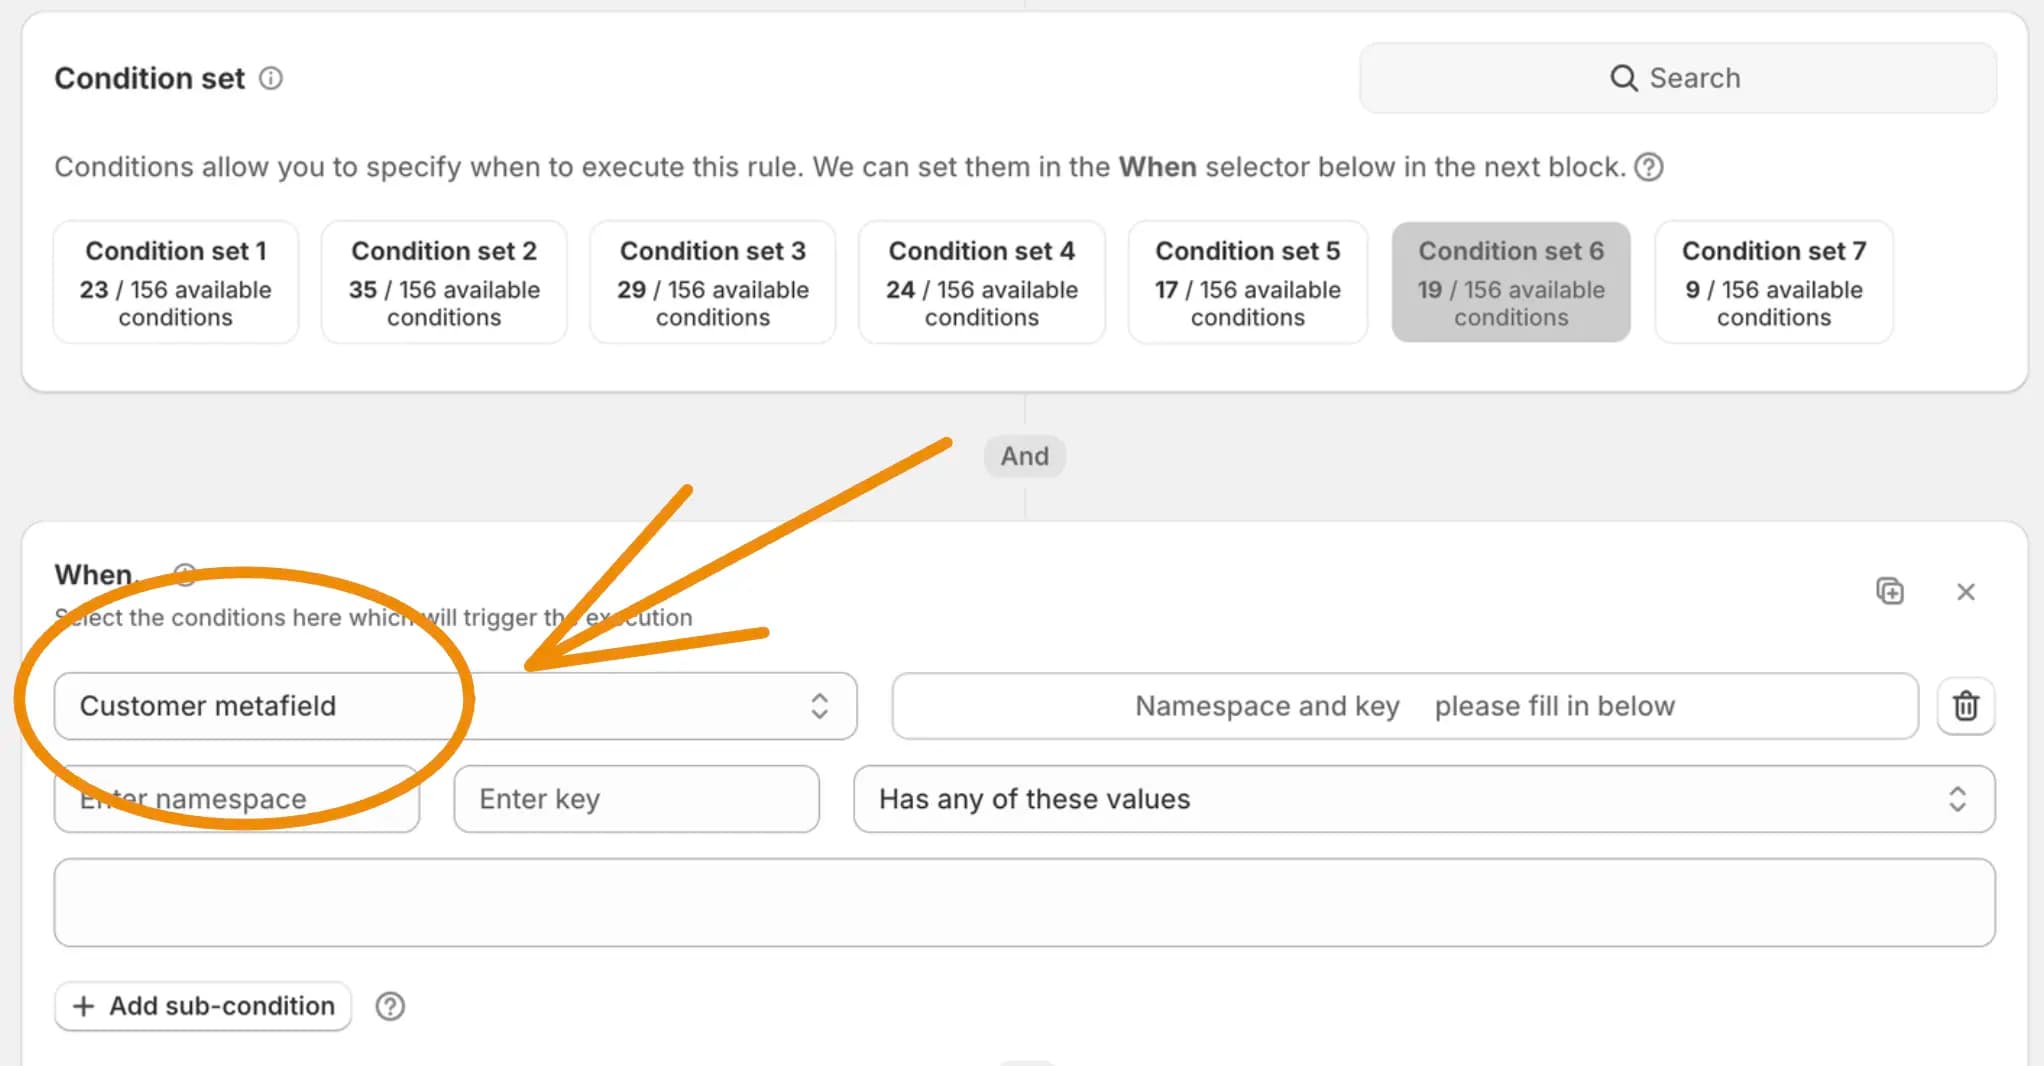Delete condition using trash icon
Image resolution: width=2044 pixels, height=1066 pixels.
tap(1966, 706)
